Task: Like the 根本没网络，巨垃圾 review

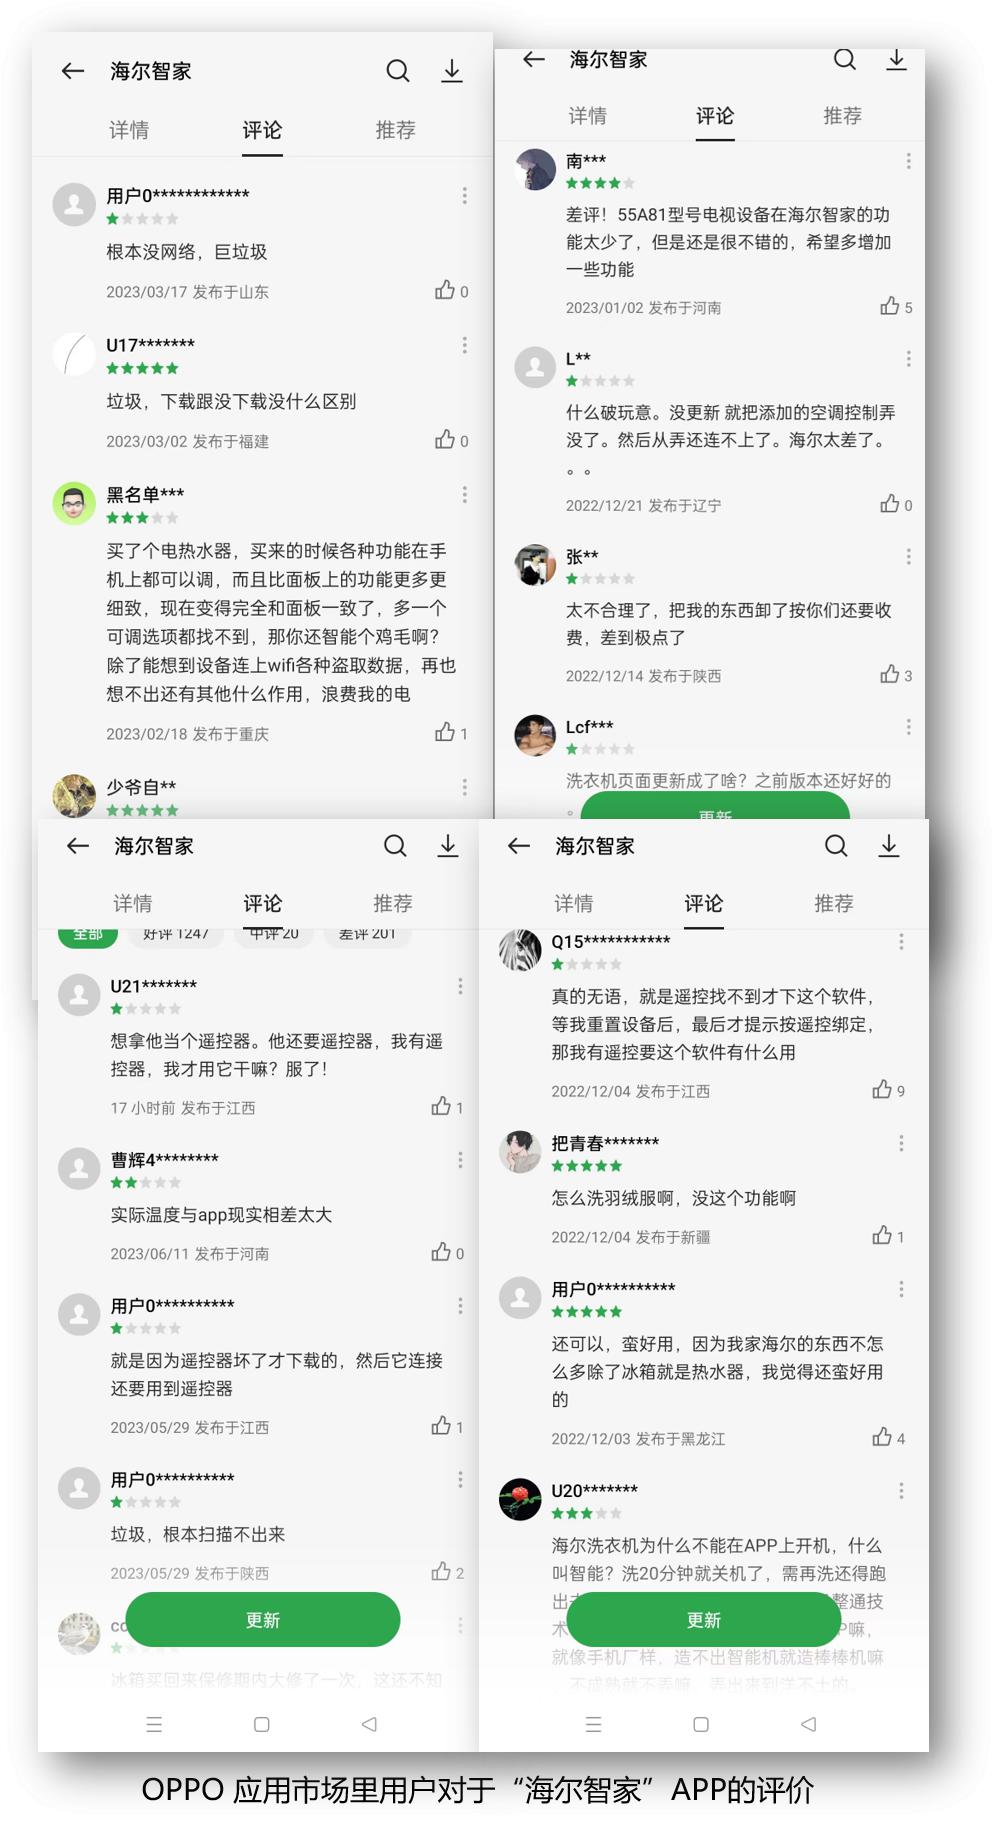Action: 445,290
